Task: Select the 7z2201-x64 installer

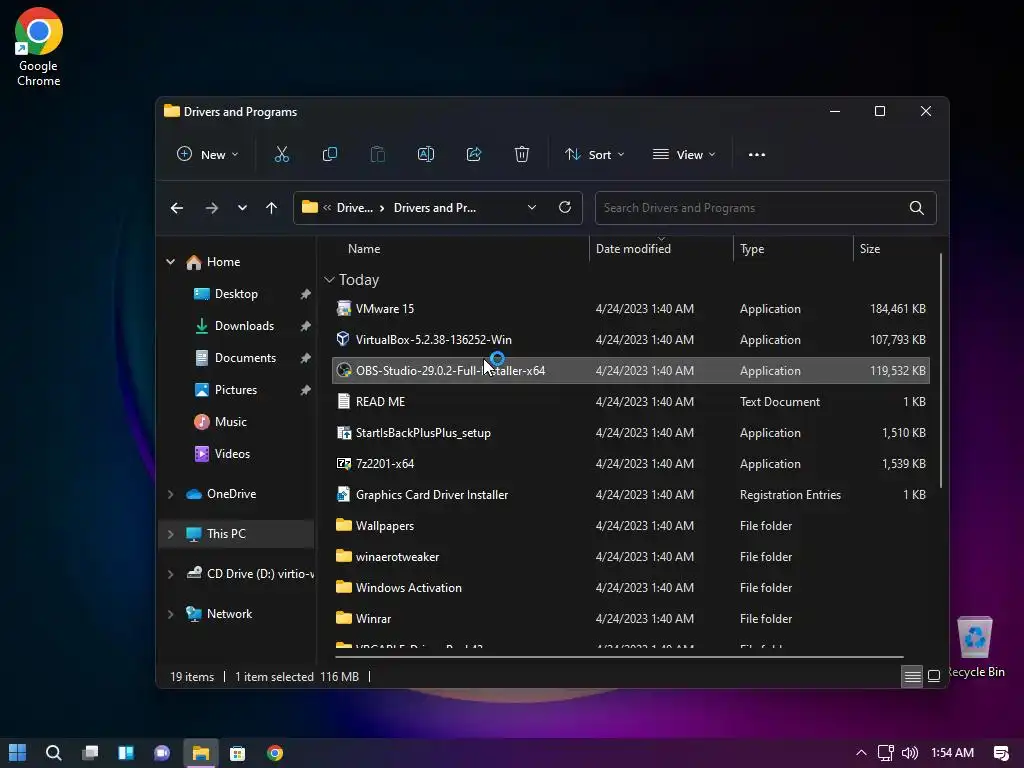Action: [x=630, y=464]
